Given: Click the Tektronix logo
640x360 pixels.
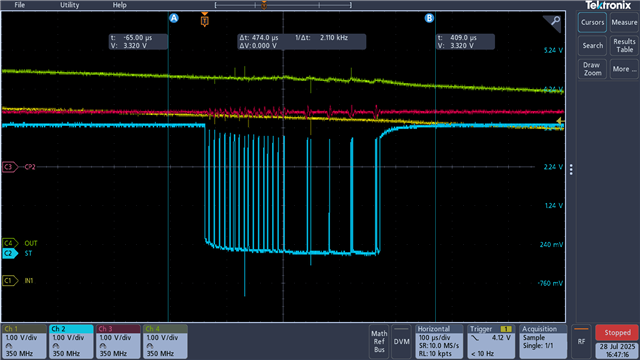Looking at the screenshot, I should tap(608, 5).
